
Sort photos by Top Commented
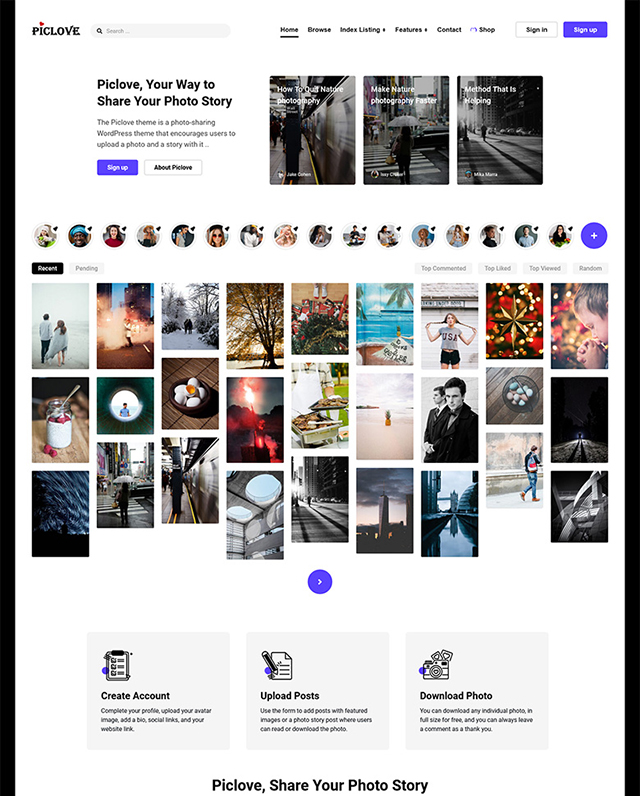coord(443,268)
